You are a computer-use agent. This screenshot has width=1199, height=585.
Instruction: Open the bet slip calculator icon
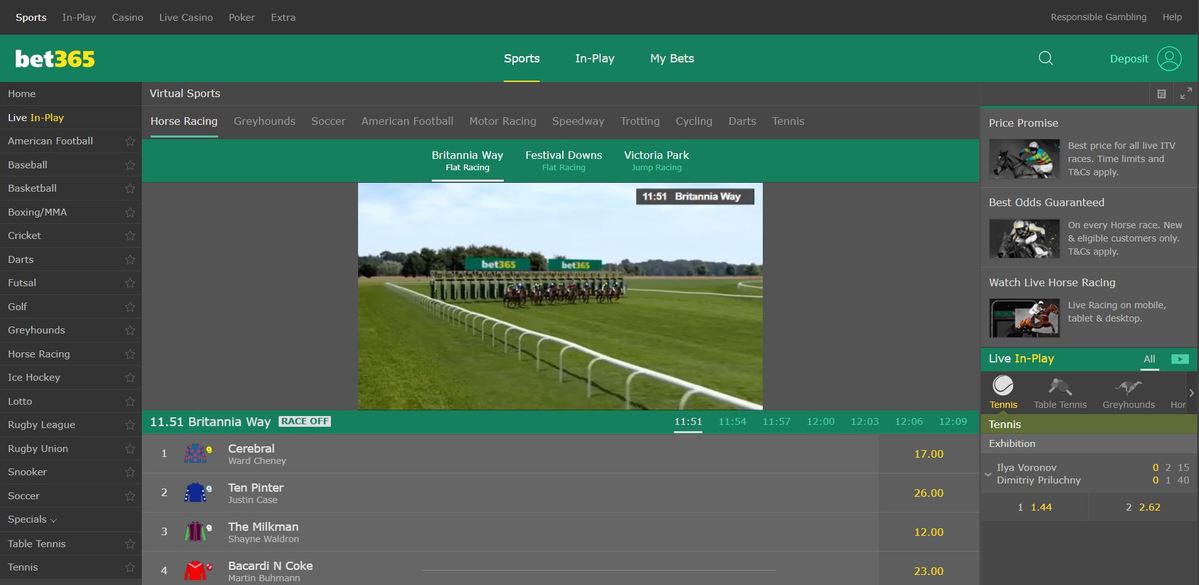point(1162,93)
